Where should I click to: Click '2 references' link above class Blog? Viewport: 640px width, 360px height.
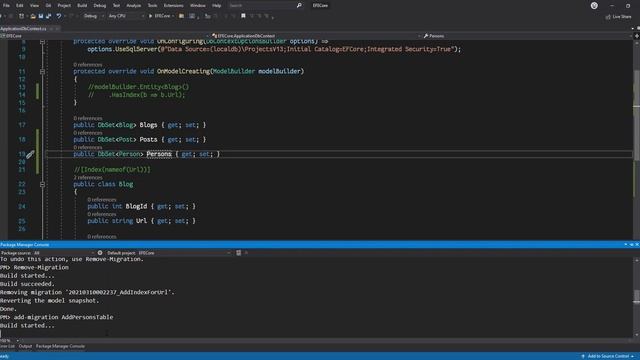(x=88, y=178)
